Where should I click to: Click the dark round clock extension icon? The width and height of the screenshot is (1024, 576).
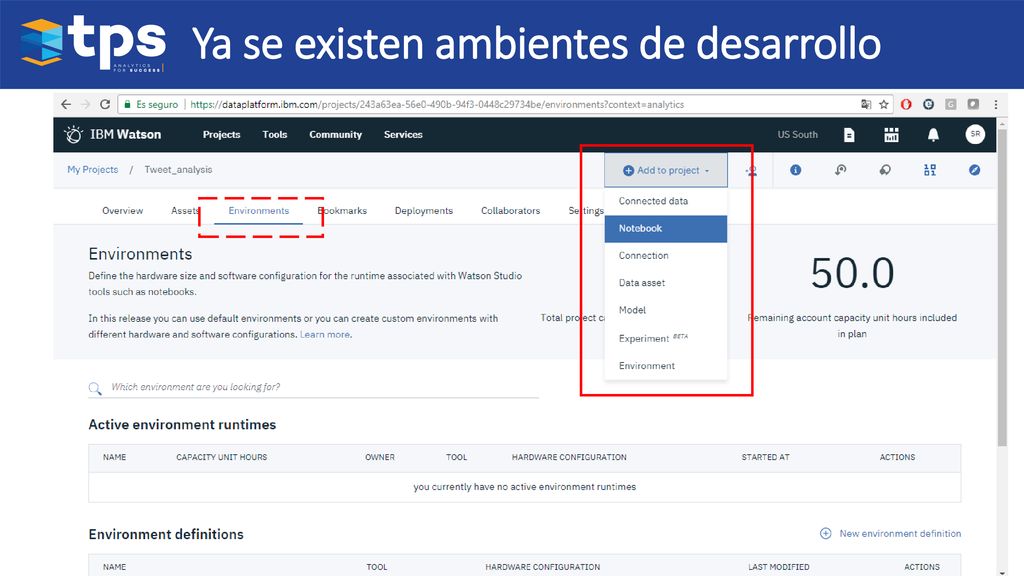(x=928, y=104)
